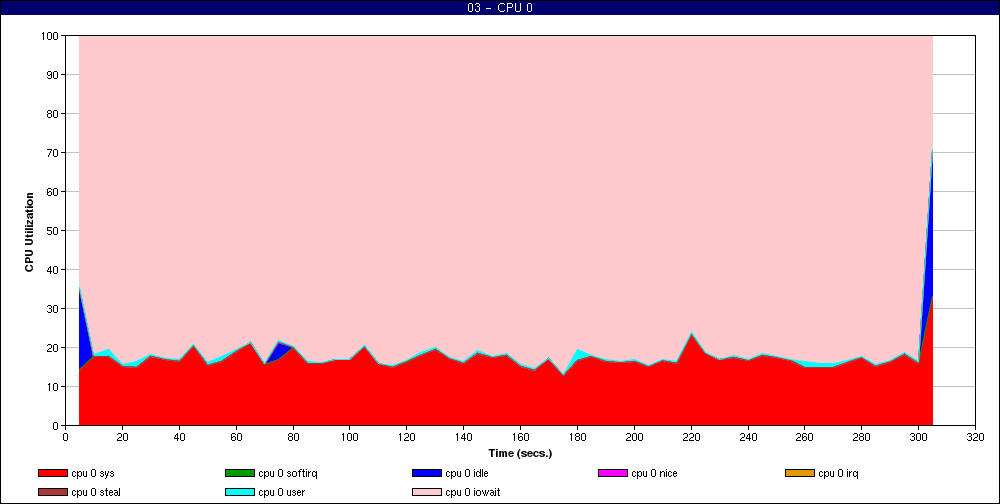Click the "Time (secs.)" x-axis title
The image size is (1000, 504).
(x=520, y=453)
